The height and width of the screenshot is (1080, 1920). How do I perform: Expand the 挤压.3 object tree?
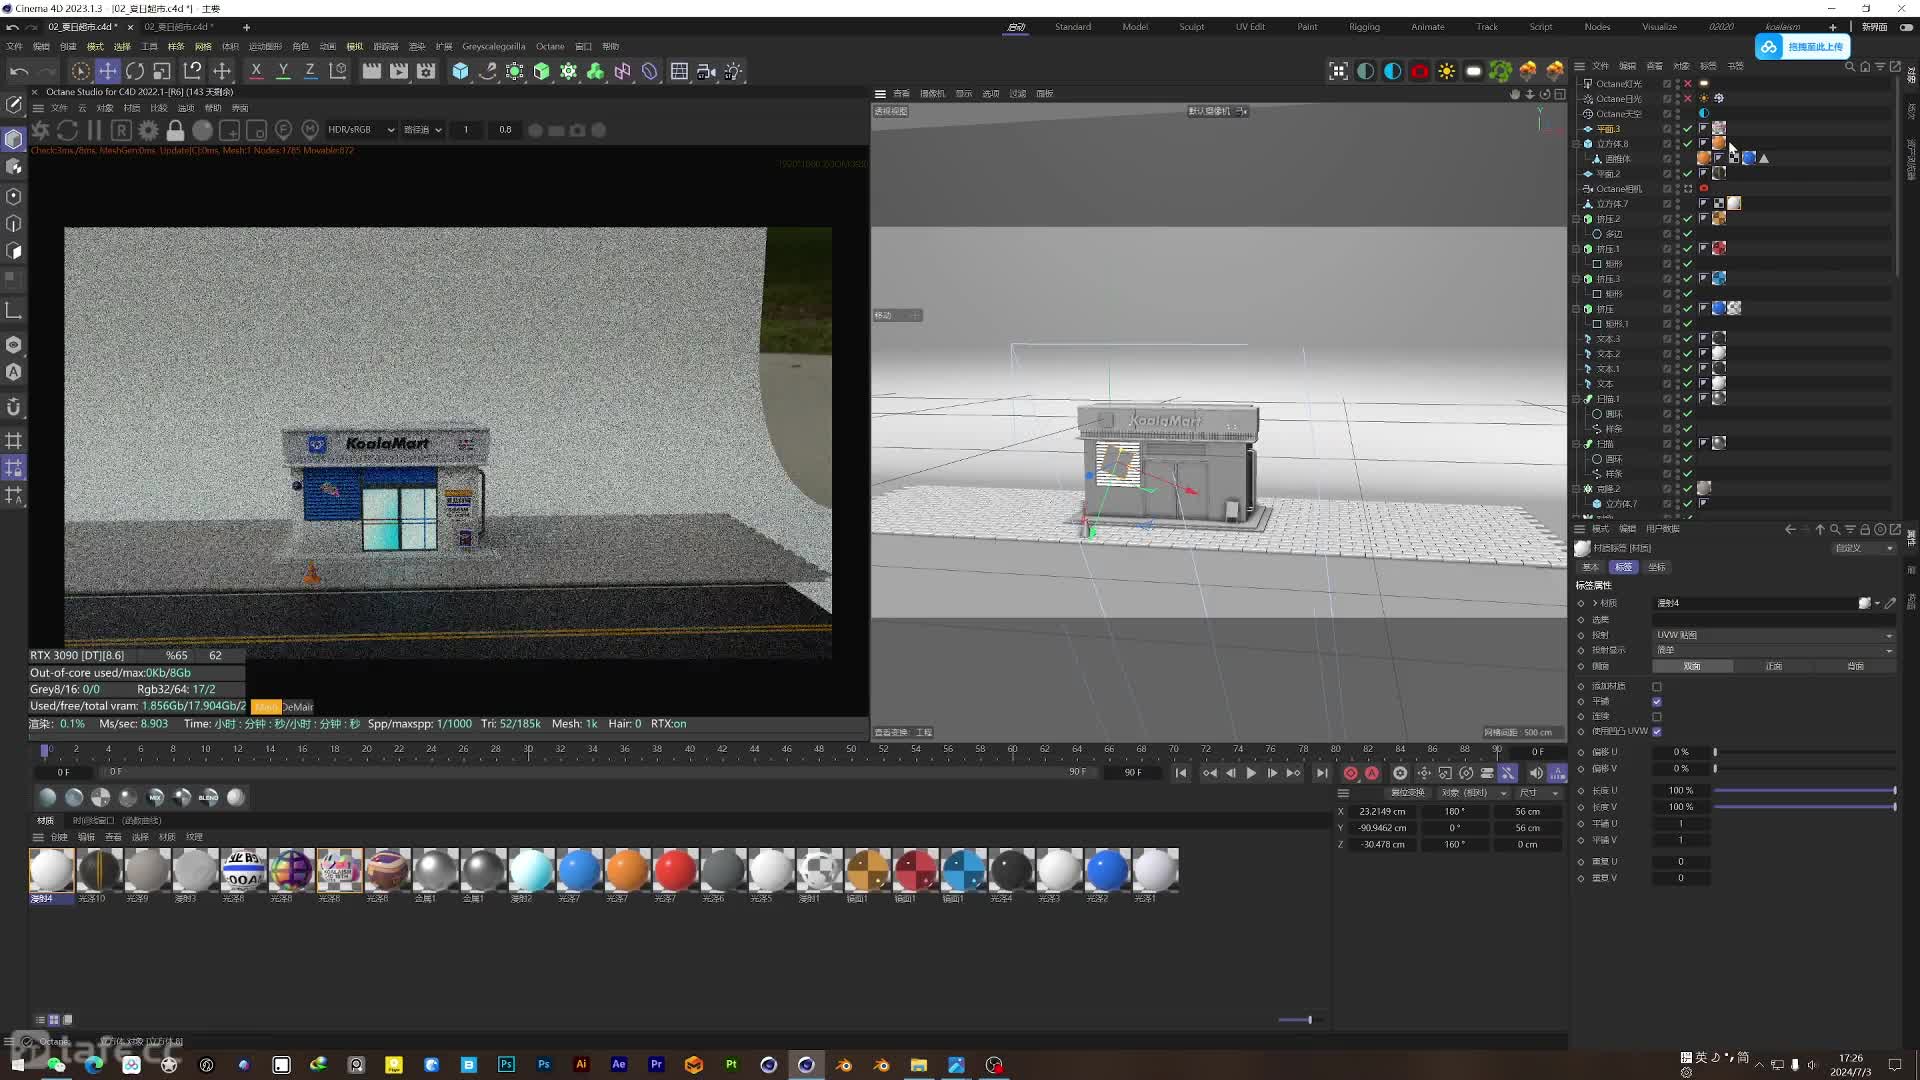pyautogui.click(x=1577, y=279)
